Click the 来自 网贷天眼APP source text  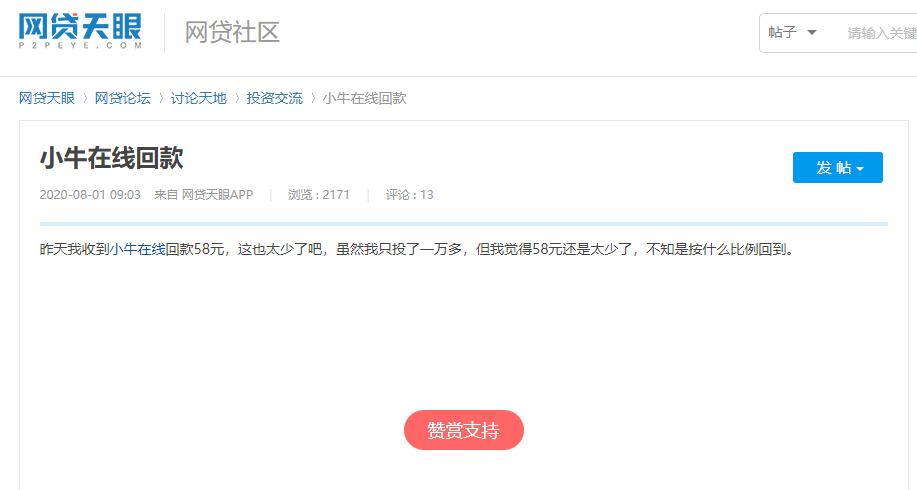click(x=204, y=195)
